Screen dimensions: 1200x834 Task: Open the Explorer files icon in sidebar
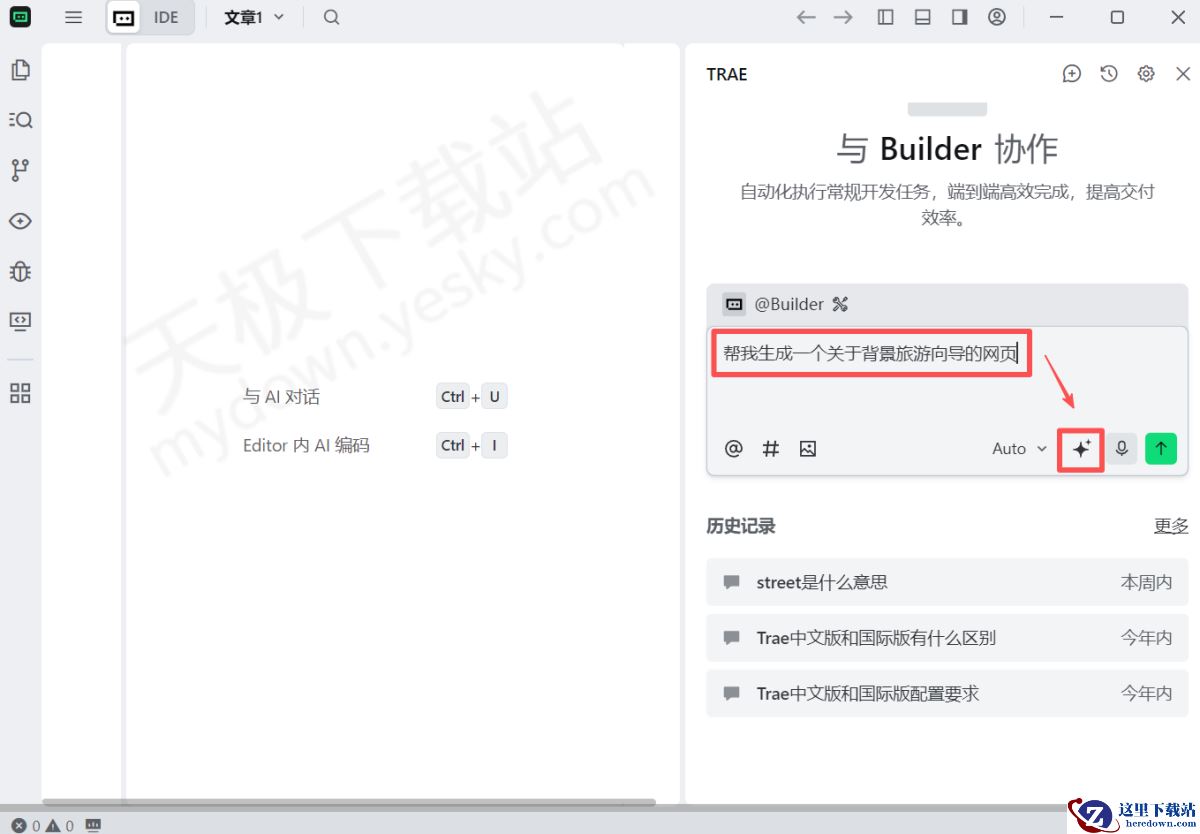pos(20,70)
